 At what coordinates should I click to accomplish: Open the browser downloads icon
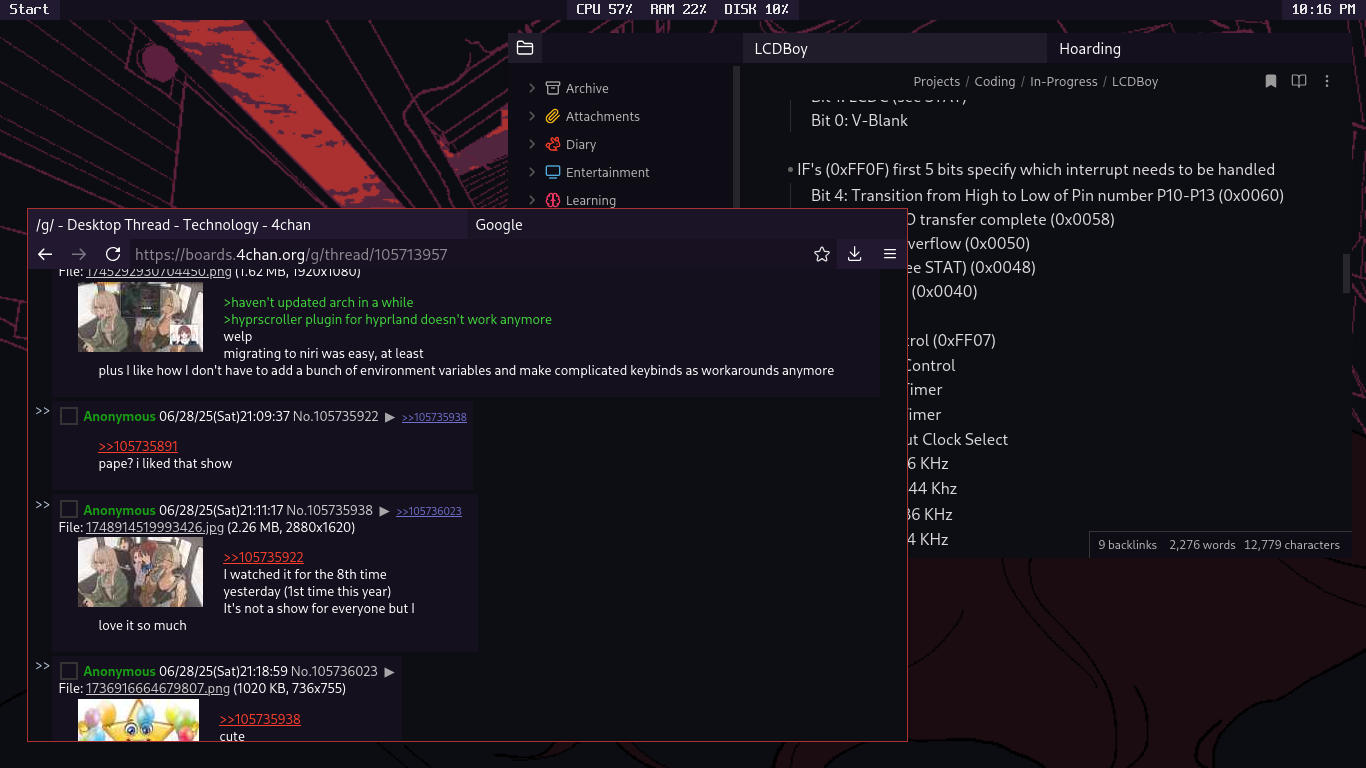(855, 254)
